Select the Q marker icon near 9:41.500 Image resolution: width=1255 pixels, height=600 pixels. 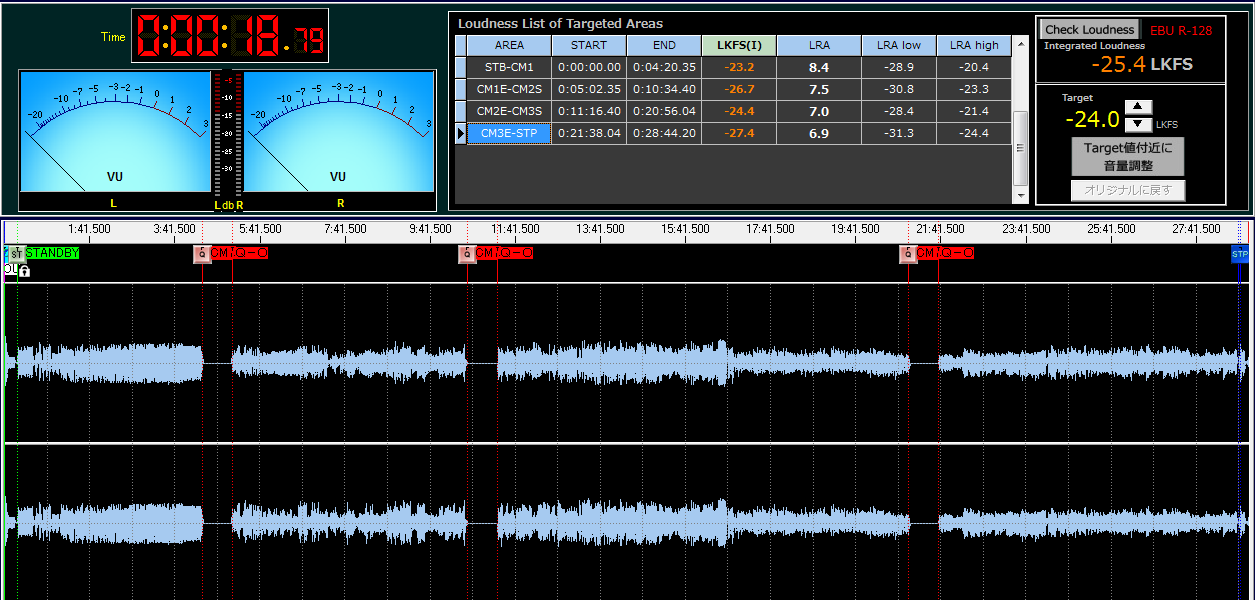467,254
